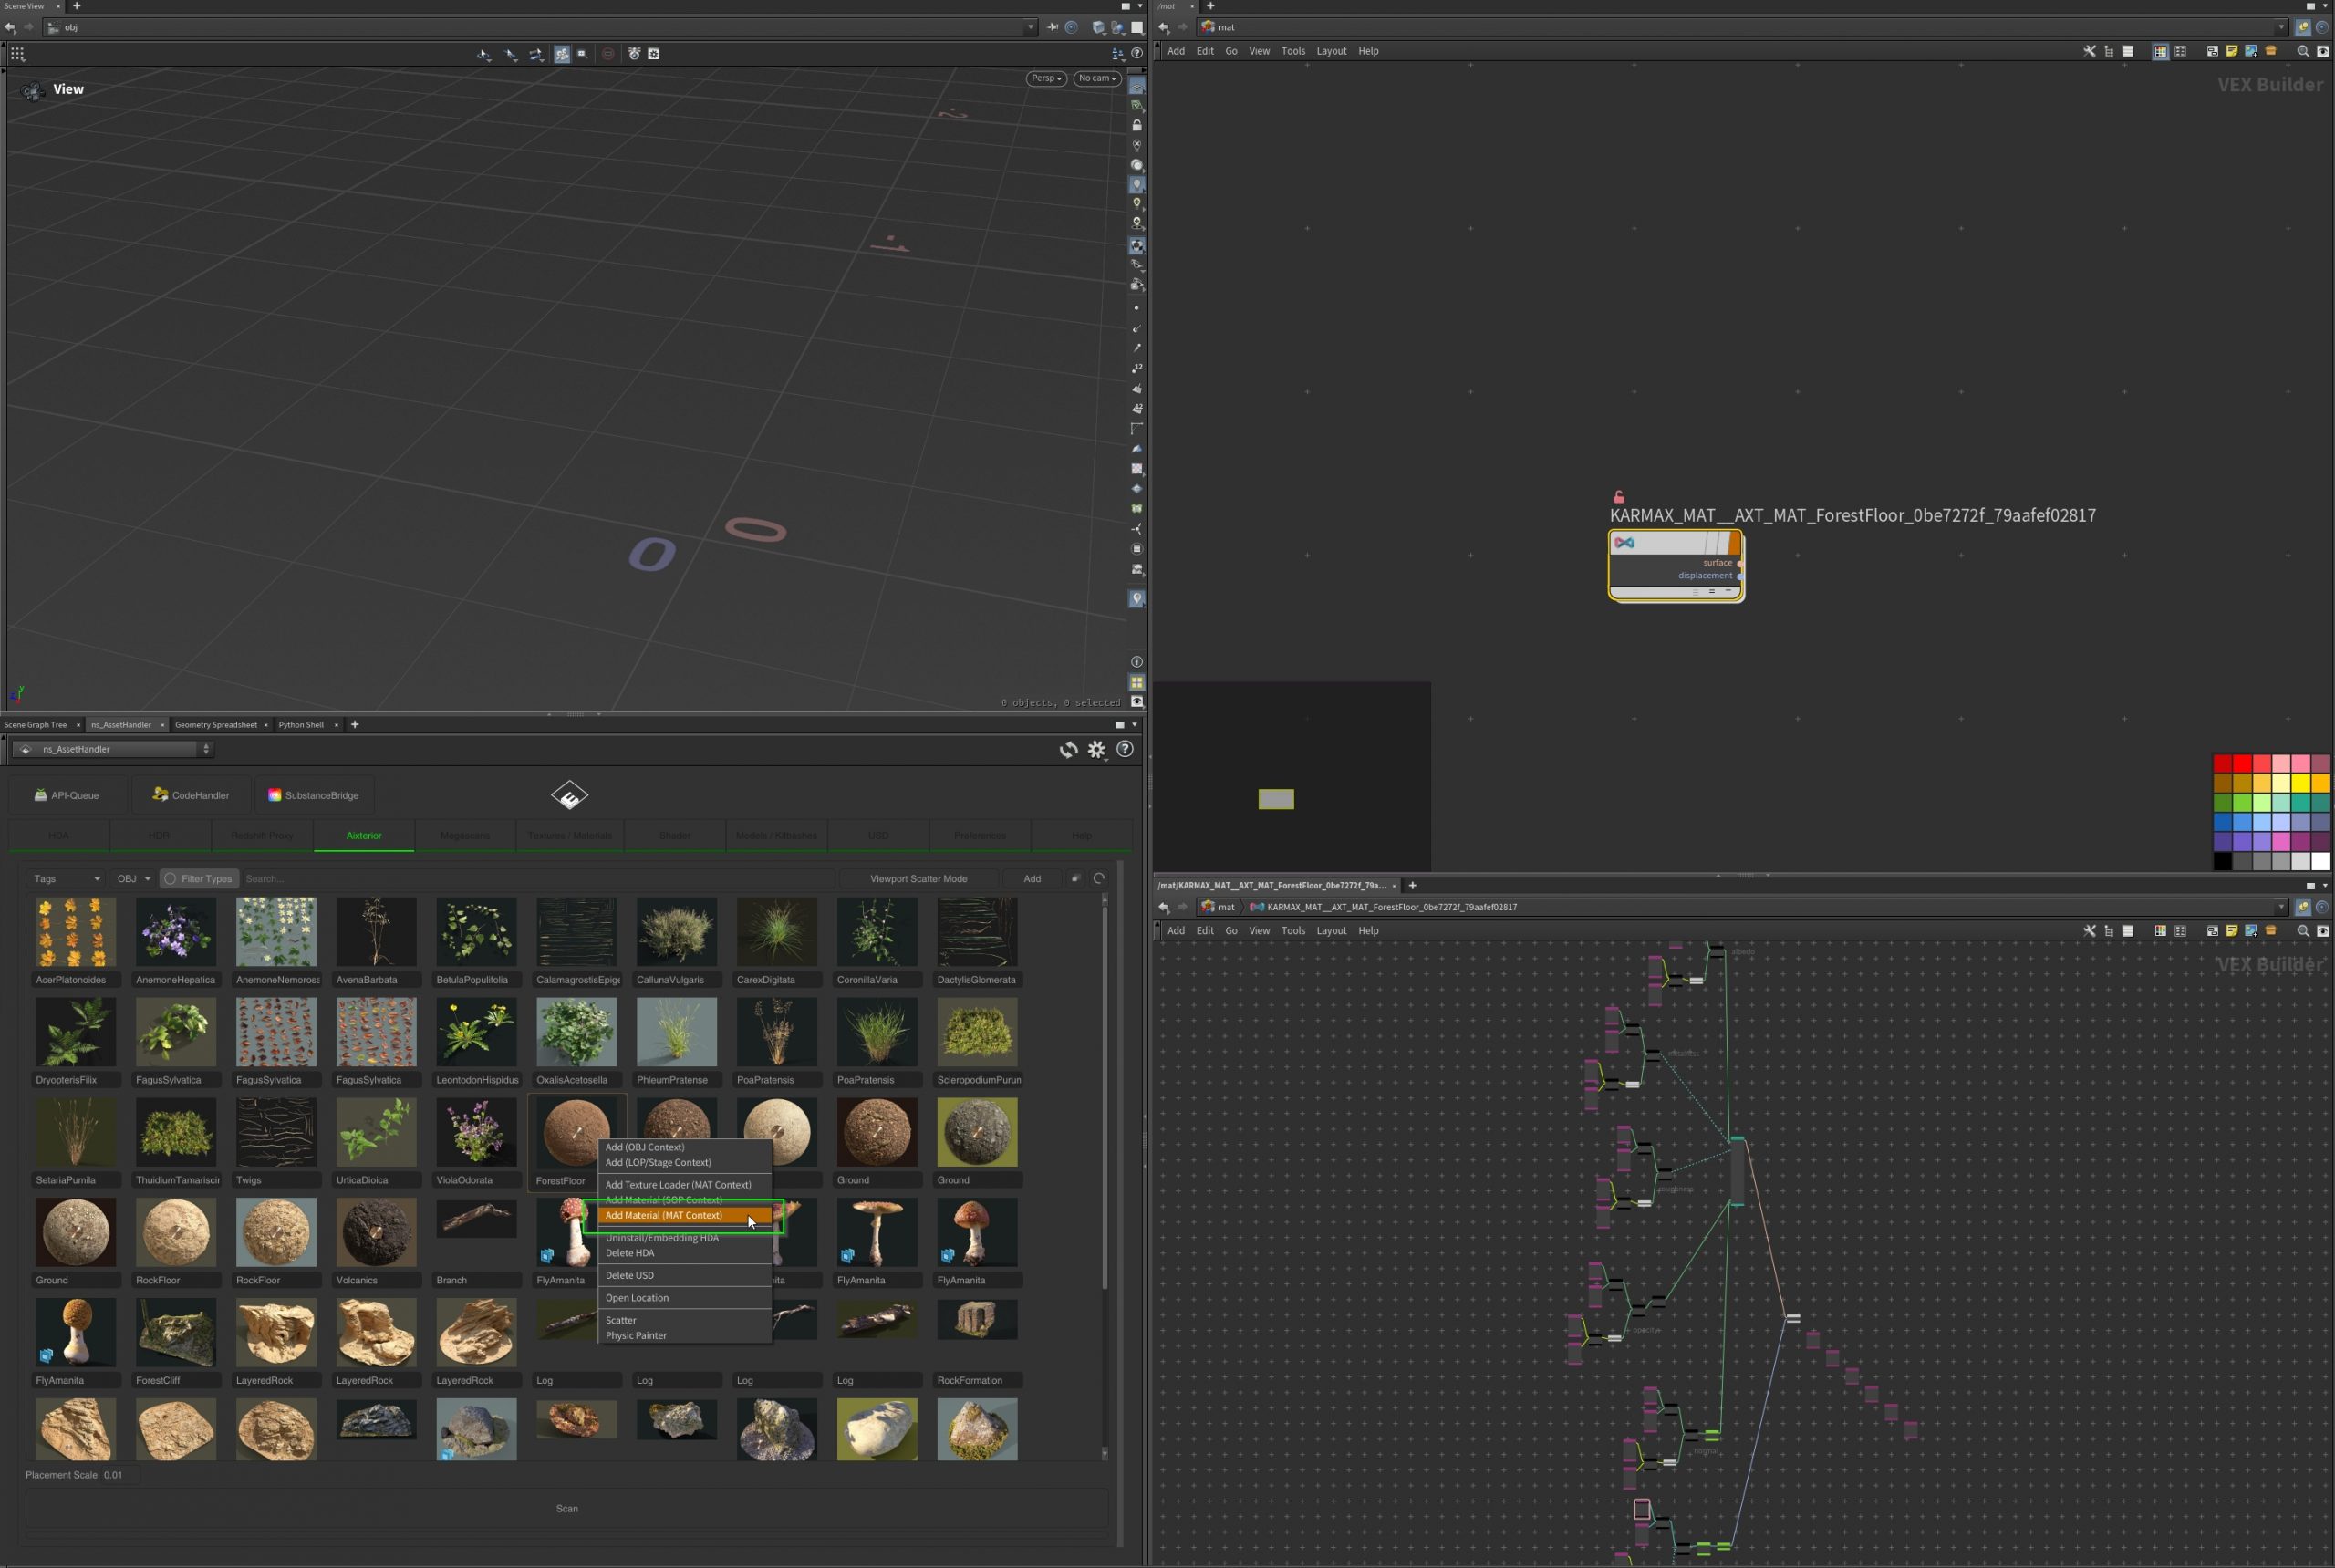Click lock icon in viewport right toolbar
2335x1568 pixels.
coord(1137,125)
